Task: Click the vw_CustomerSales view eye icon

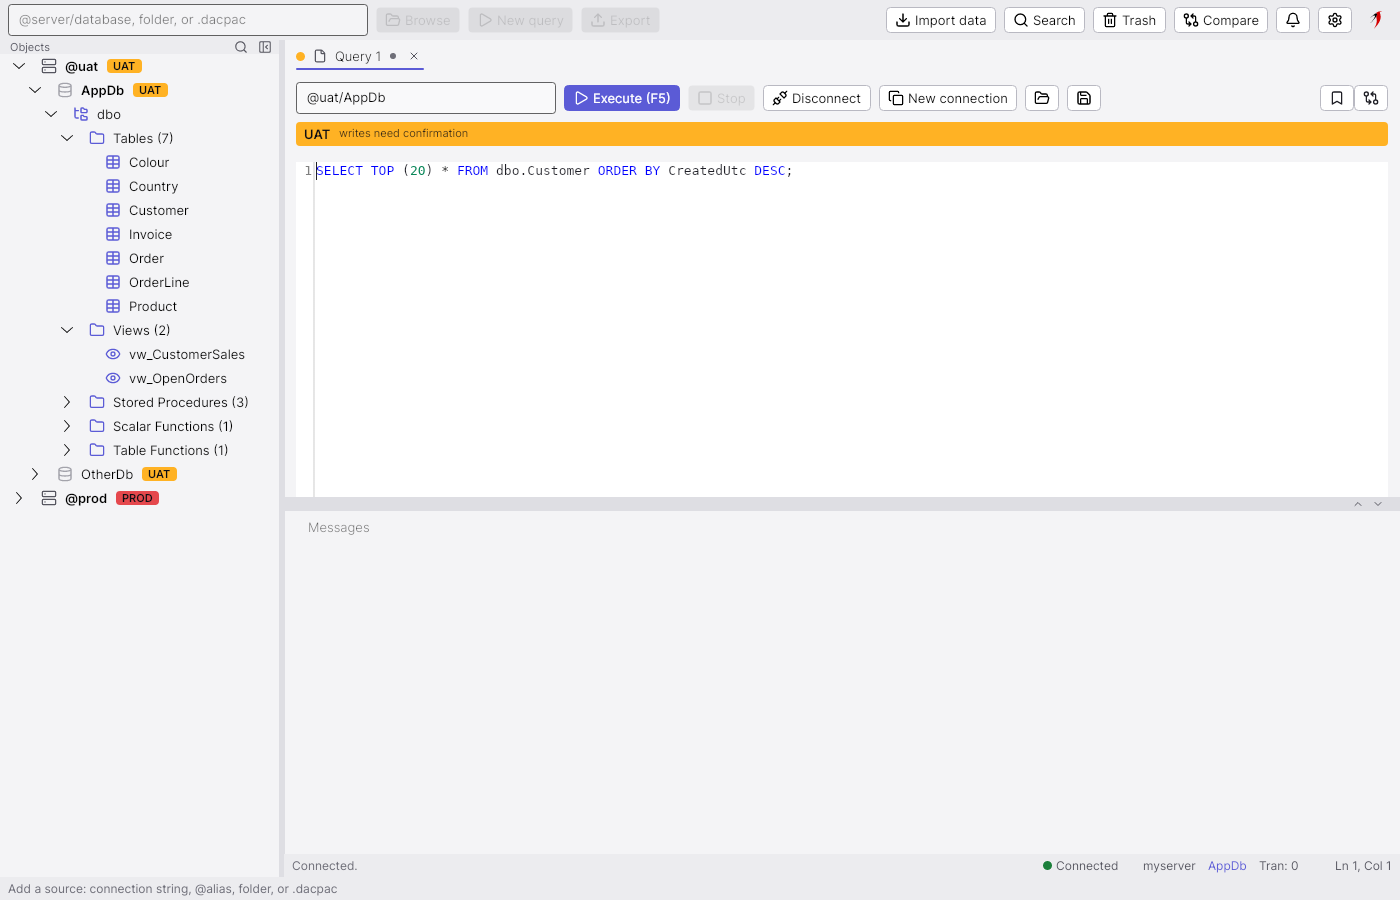Action: tap(113, 354)
